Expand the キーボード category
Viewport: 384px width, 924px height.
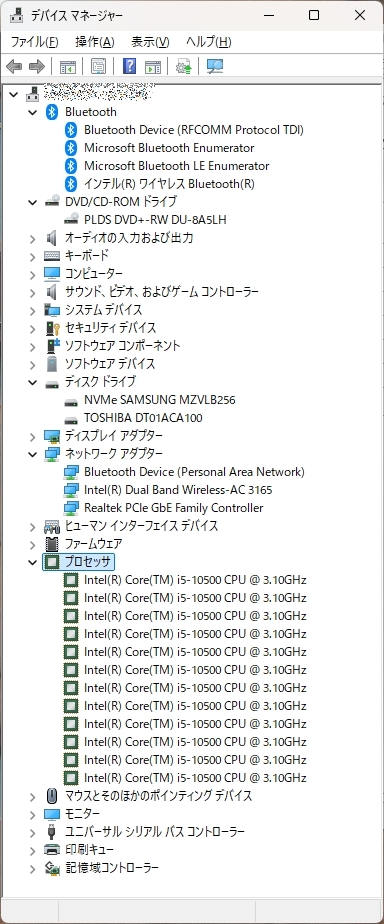[x=32, y=256]
